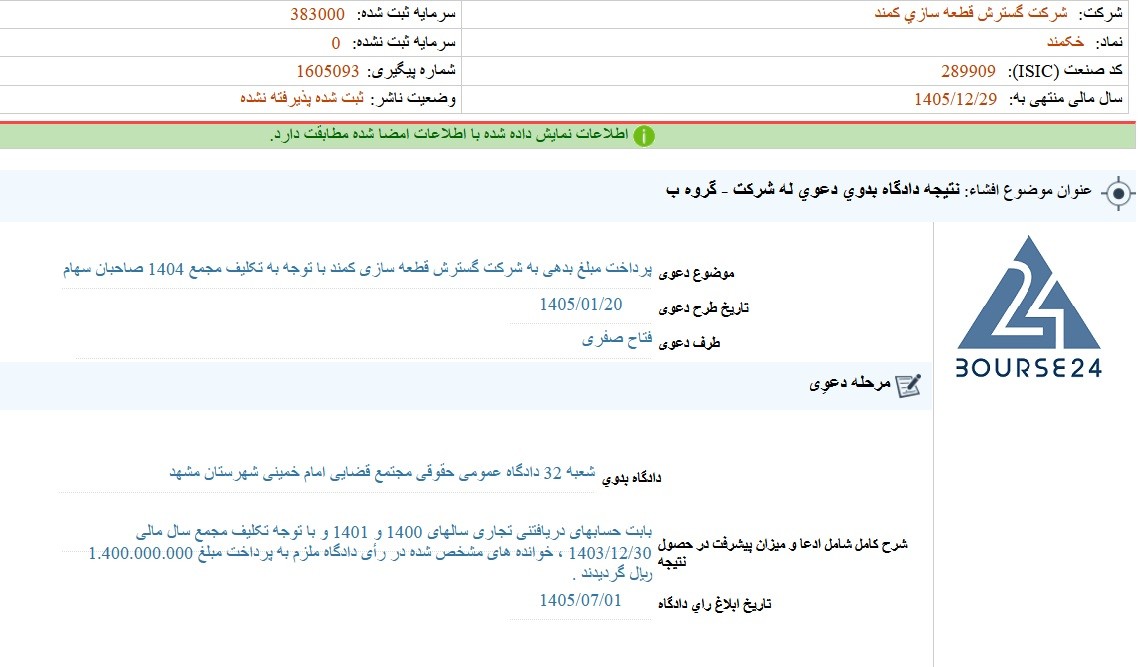Viewport: 1140px width, 667px height.
Task: Click registered capital value 383000
Action: [317, 15]
